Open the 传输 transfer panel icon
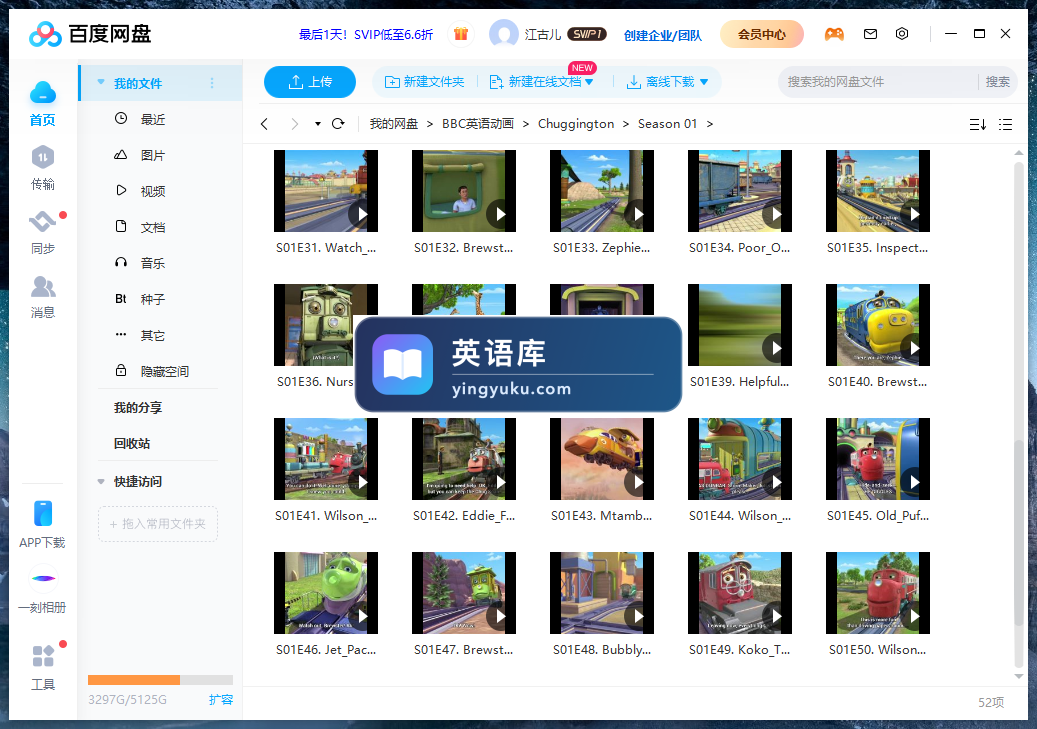The image size is (1037, 729). click(43, 157)
